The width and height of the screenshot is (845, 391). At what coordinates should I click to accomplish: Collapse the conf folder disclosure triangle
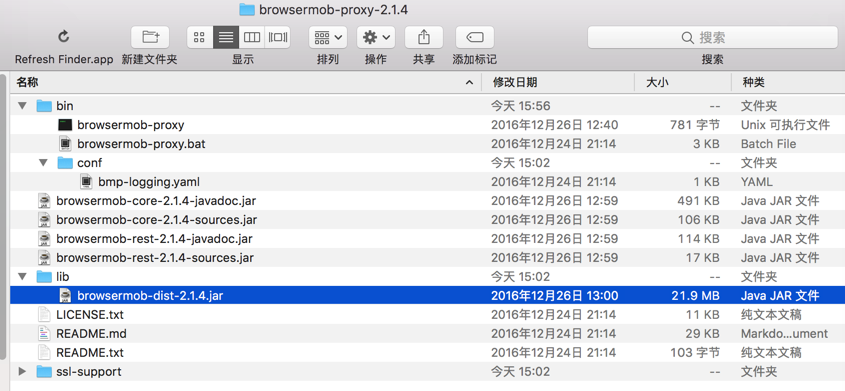[44, 163]
